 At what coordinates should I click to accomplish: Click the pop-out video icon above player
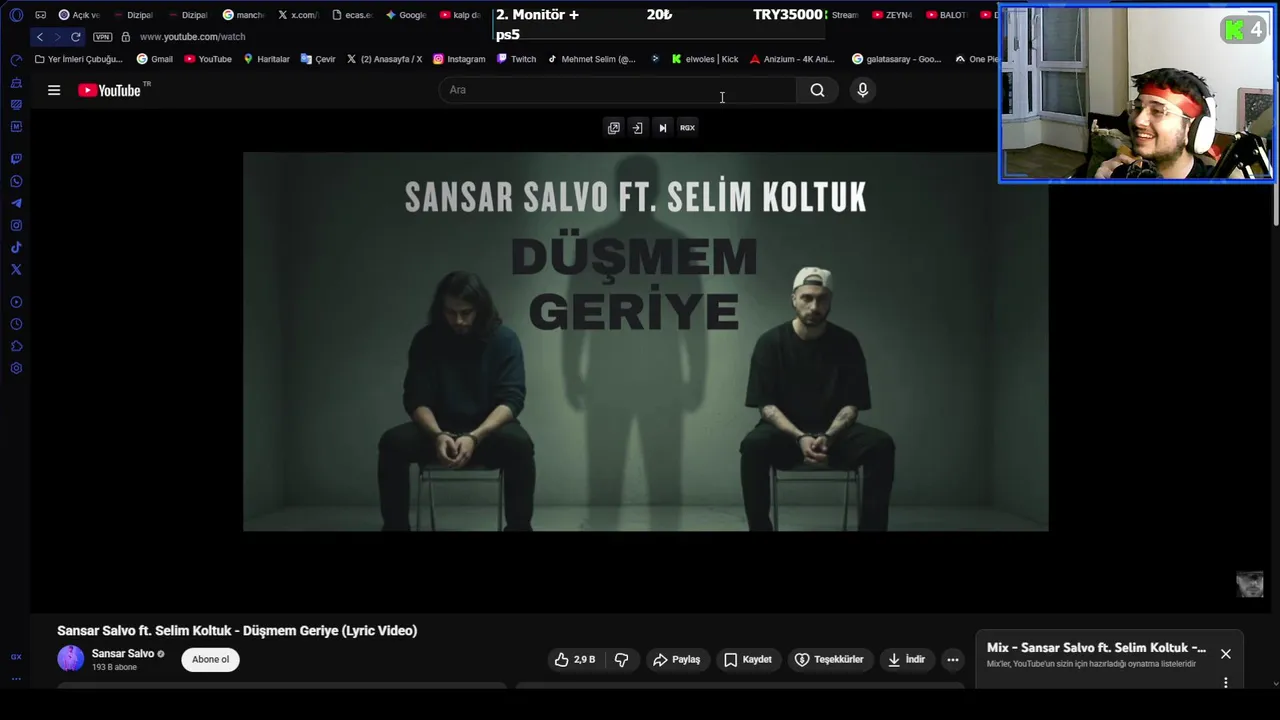pos(613,128)
